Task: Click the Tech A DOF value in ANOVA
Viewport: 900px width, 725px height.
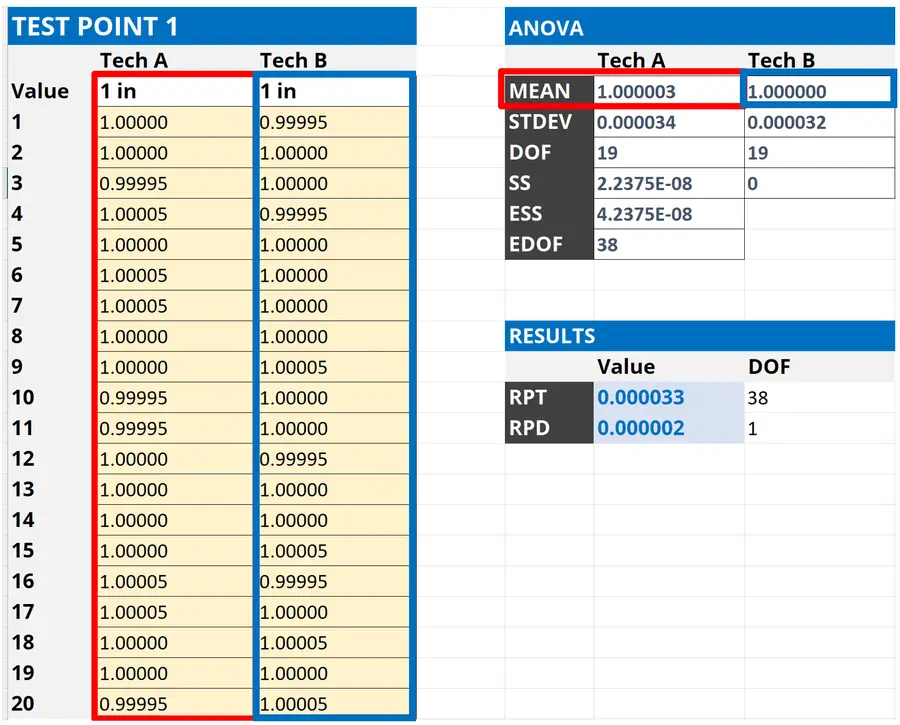Action: tap(669, 153)
